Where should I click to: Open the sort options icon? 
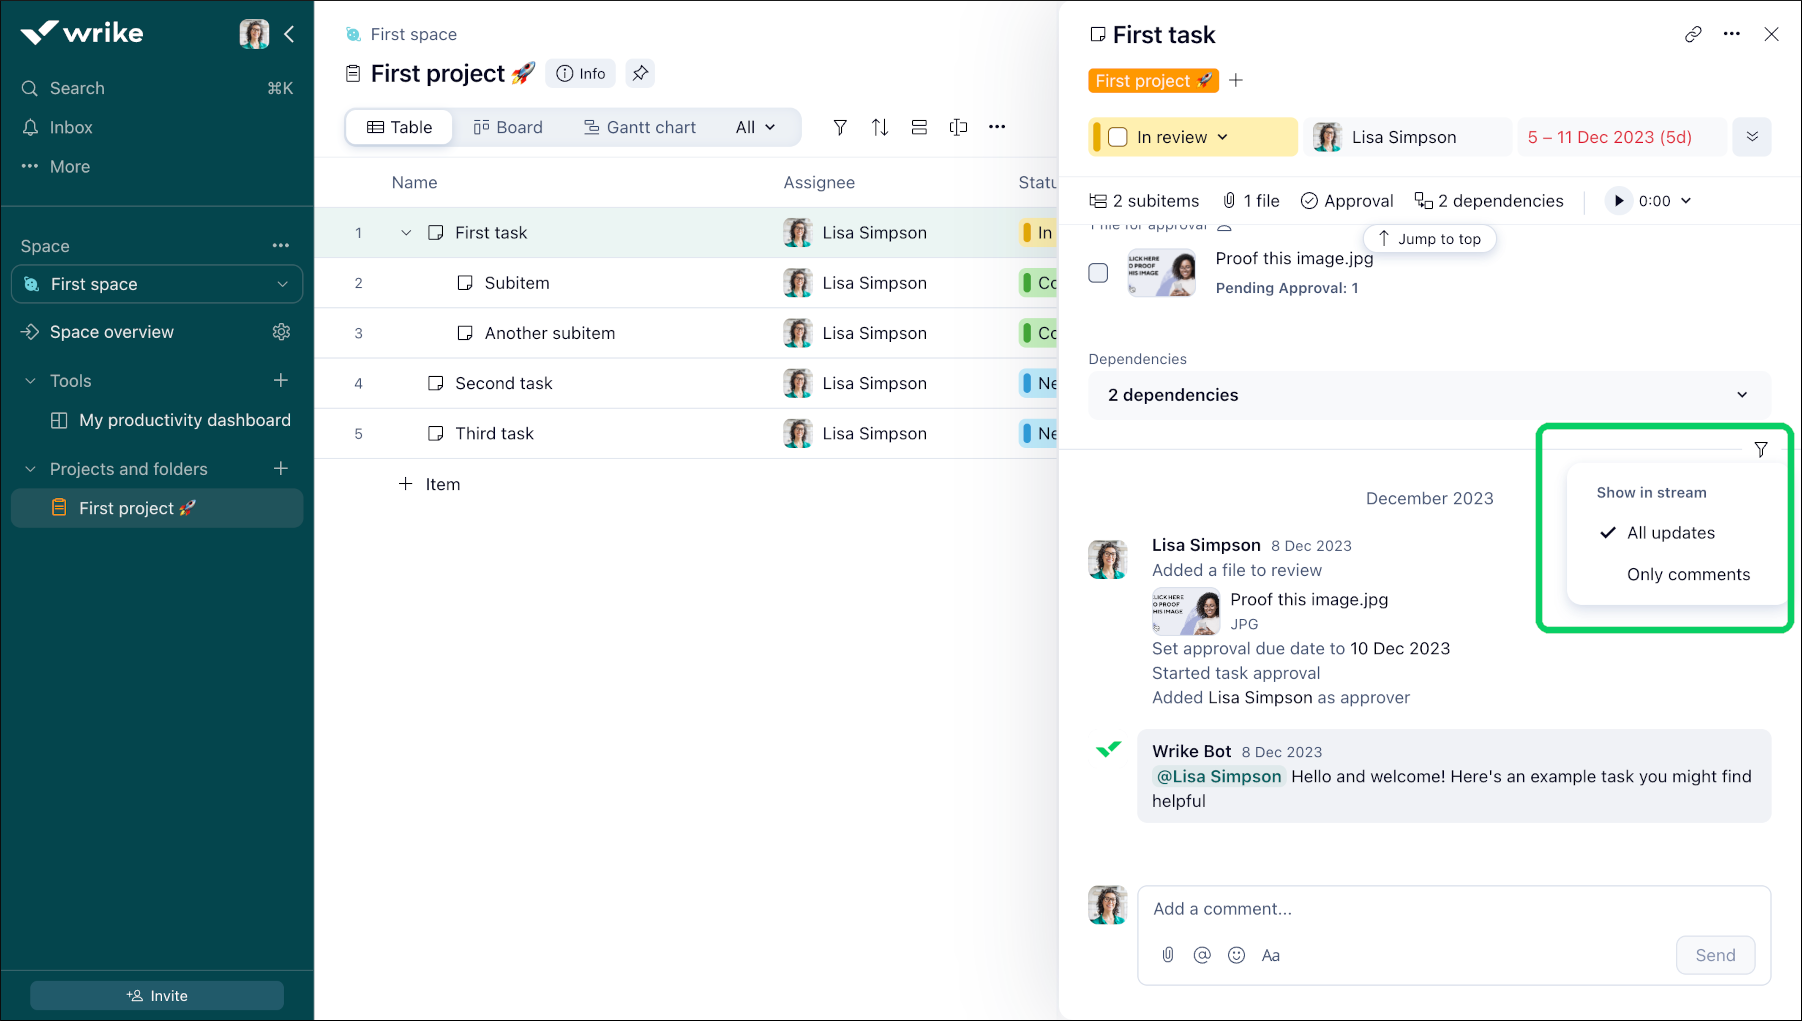880,127
